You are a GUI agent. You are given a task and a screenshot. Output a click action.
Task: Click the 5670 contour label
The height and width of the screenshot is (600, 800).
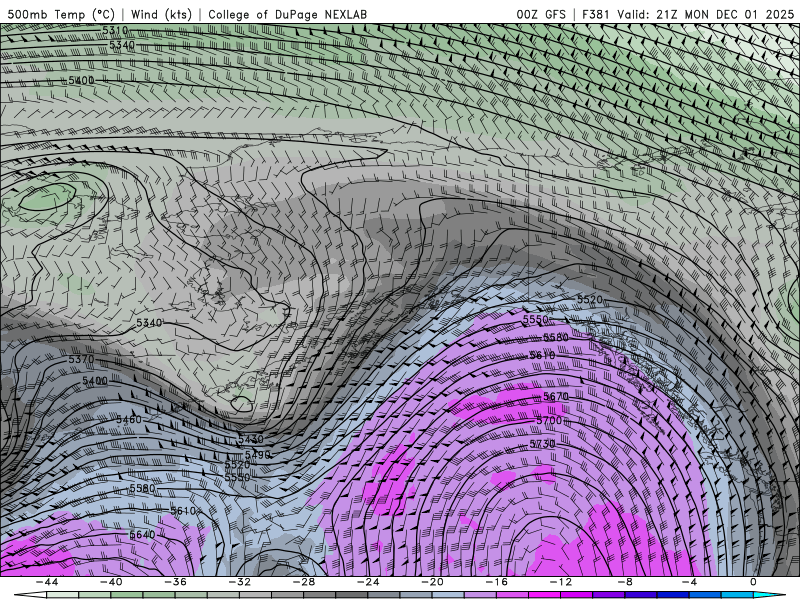[556, 396]
